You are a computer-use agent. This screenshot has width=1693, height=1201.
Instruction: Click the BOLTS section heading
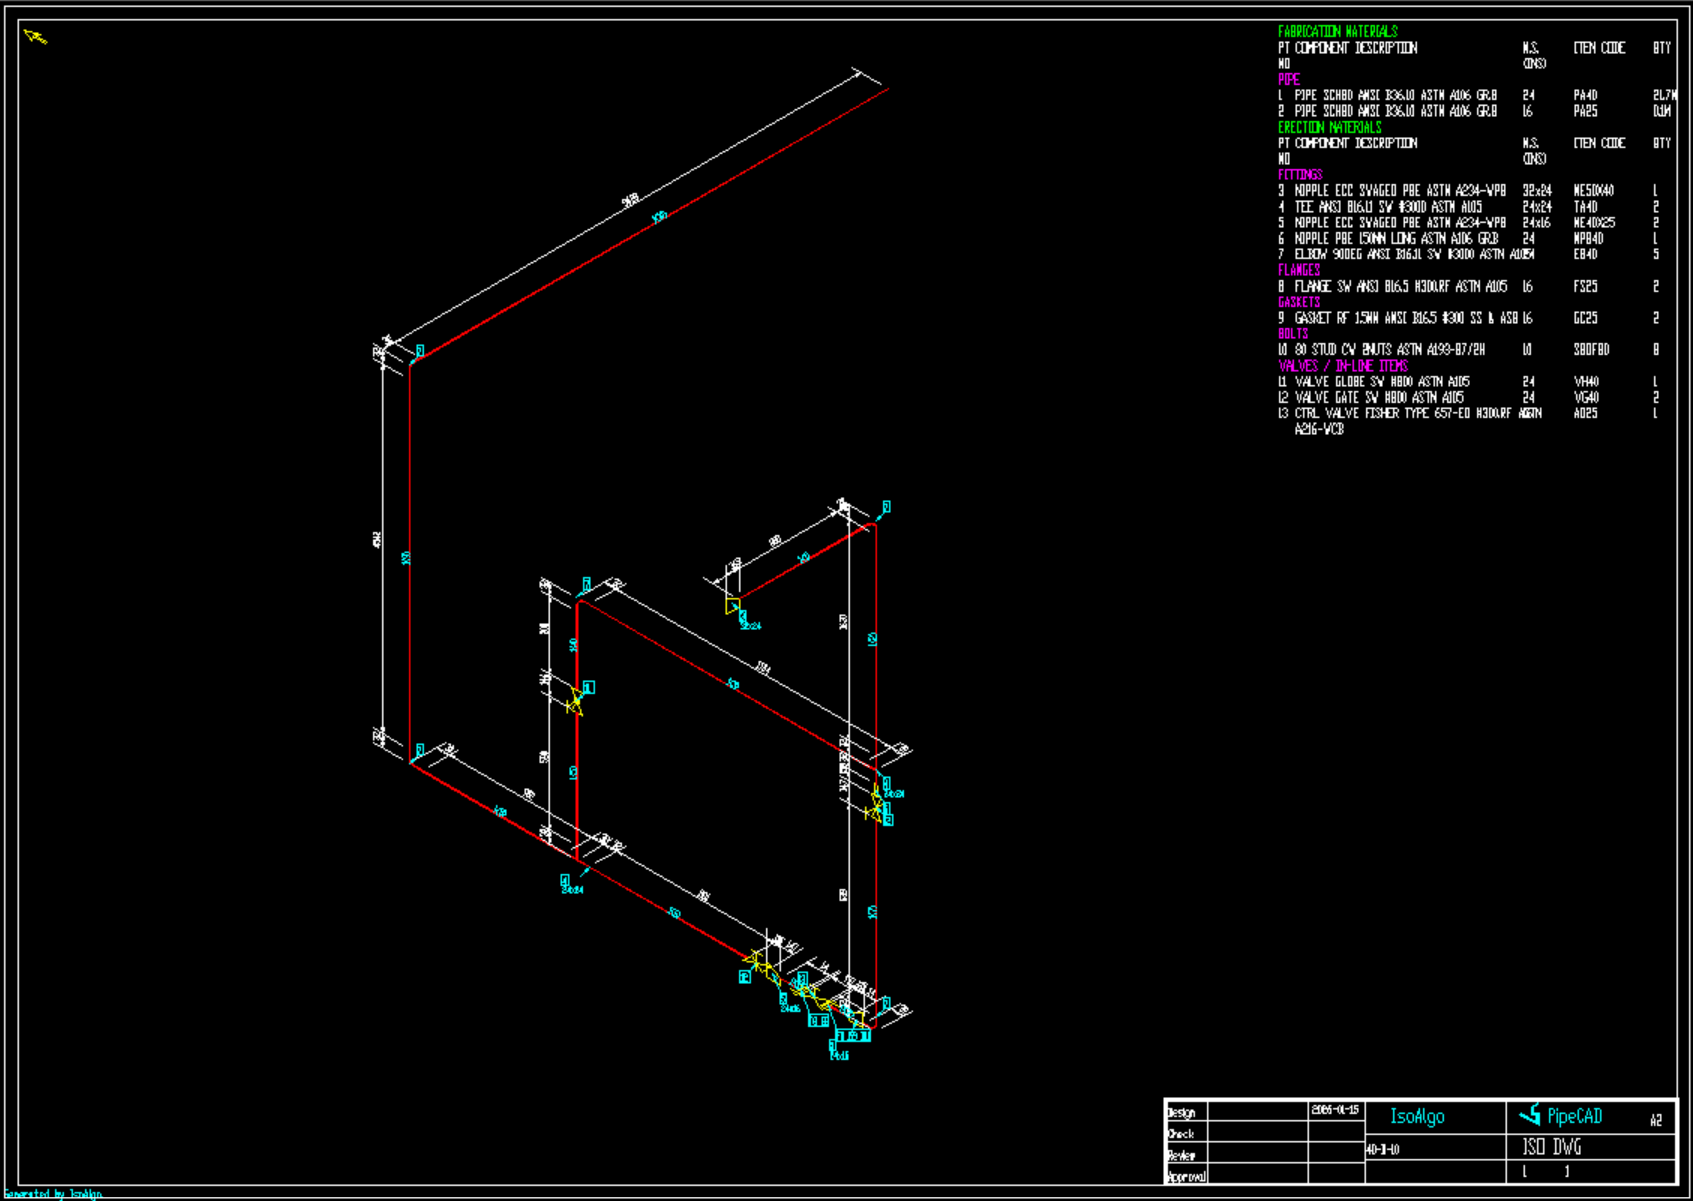point(1292,334)
